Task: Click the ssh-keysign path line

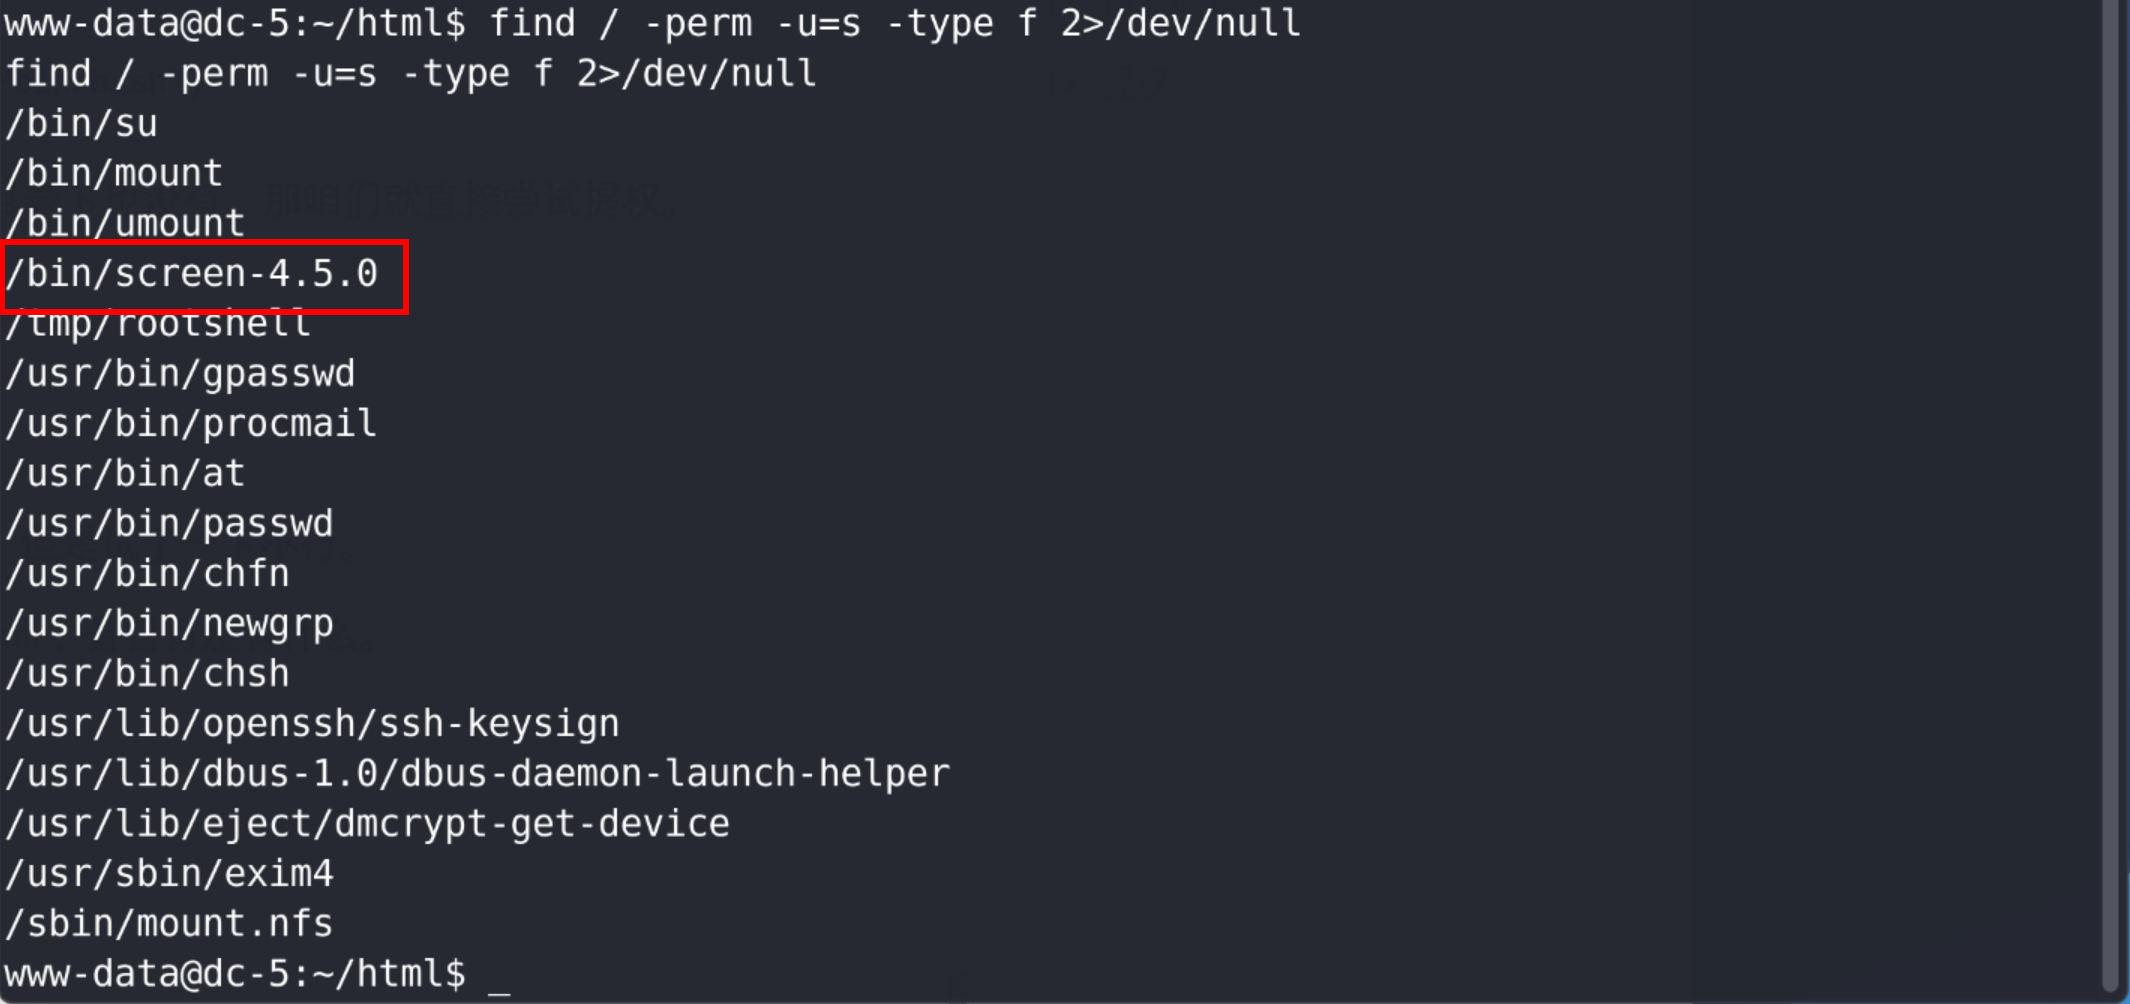Action: 313,724
